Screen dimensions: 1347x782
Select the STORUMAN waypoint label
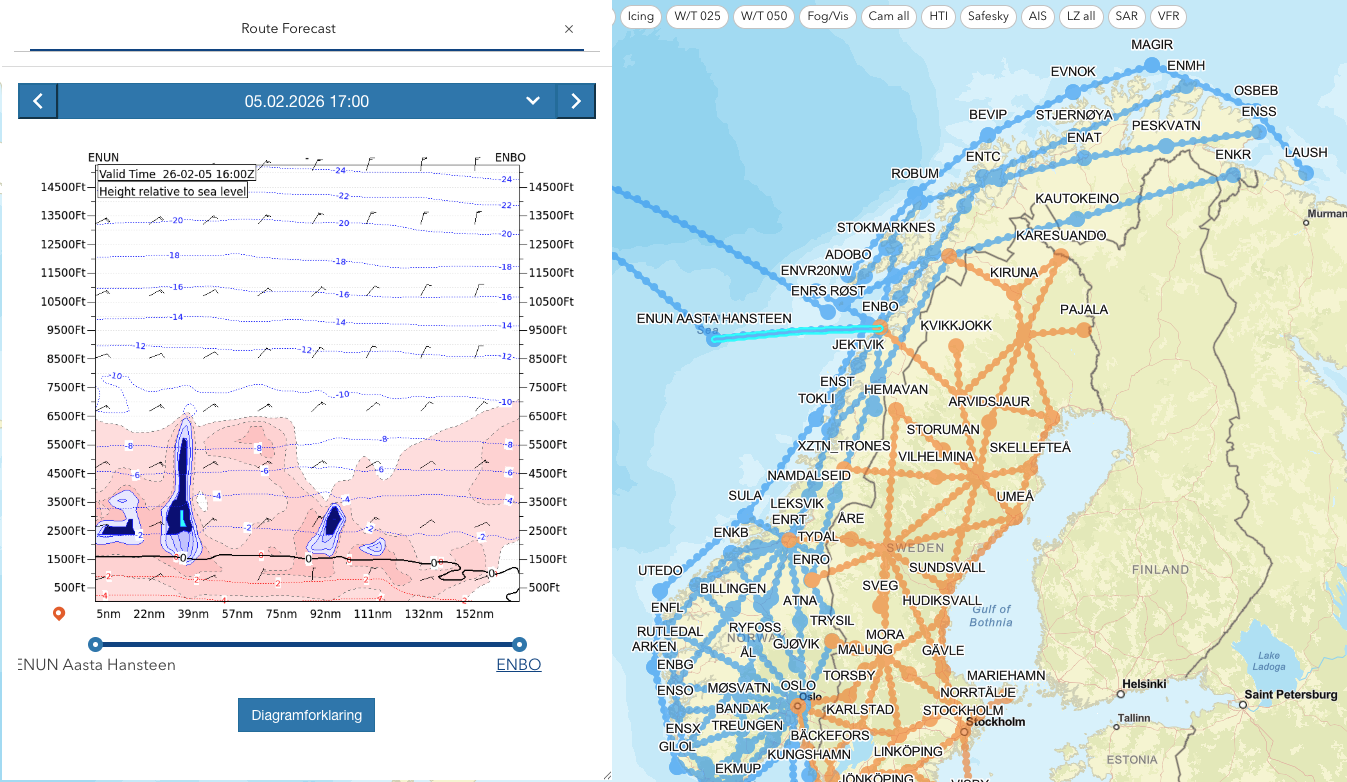tap(943, 430)
